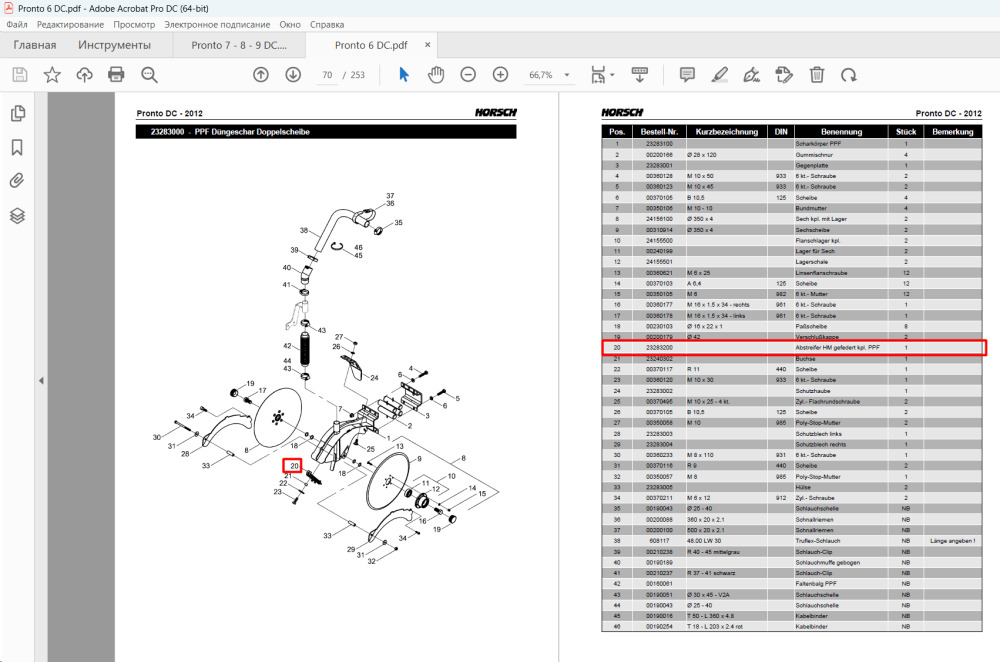Click the scrolling mode icon

point(640,75)
